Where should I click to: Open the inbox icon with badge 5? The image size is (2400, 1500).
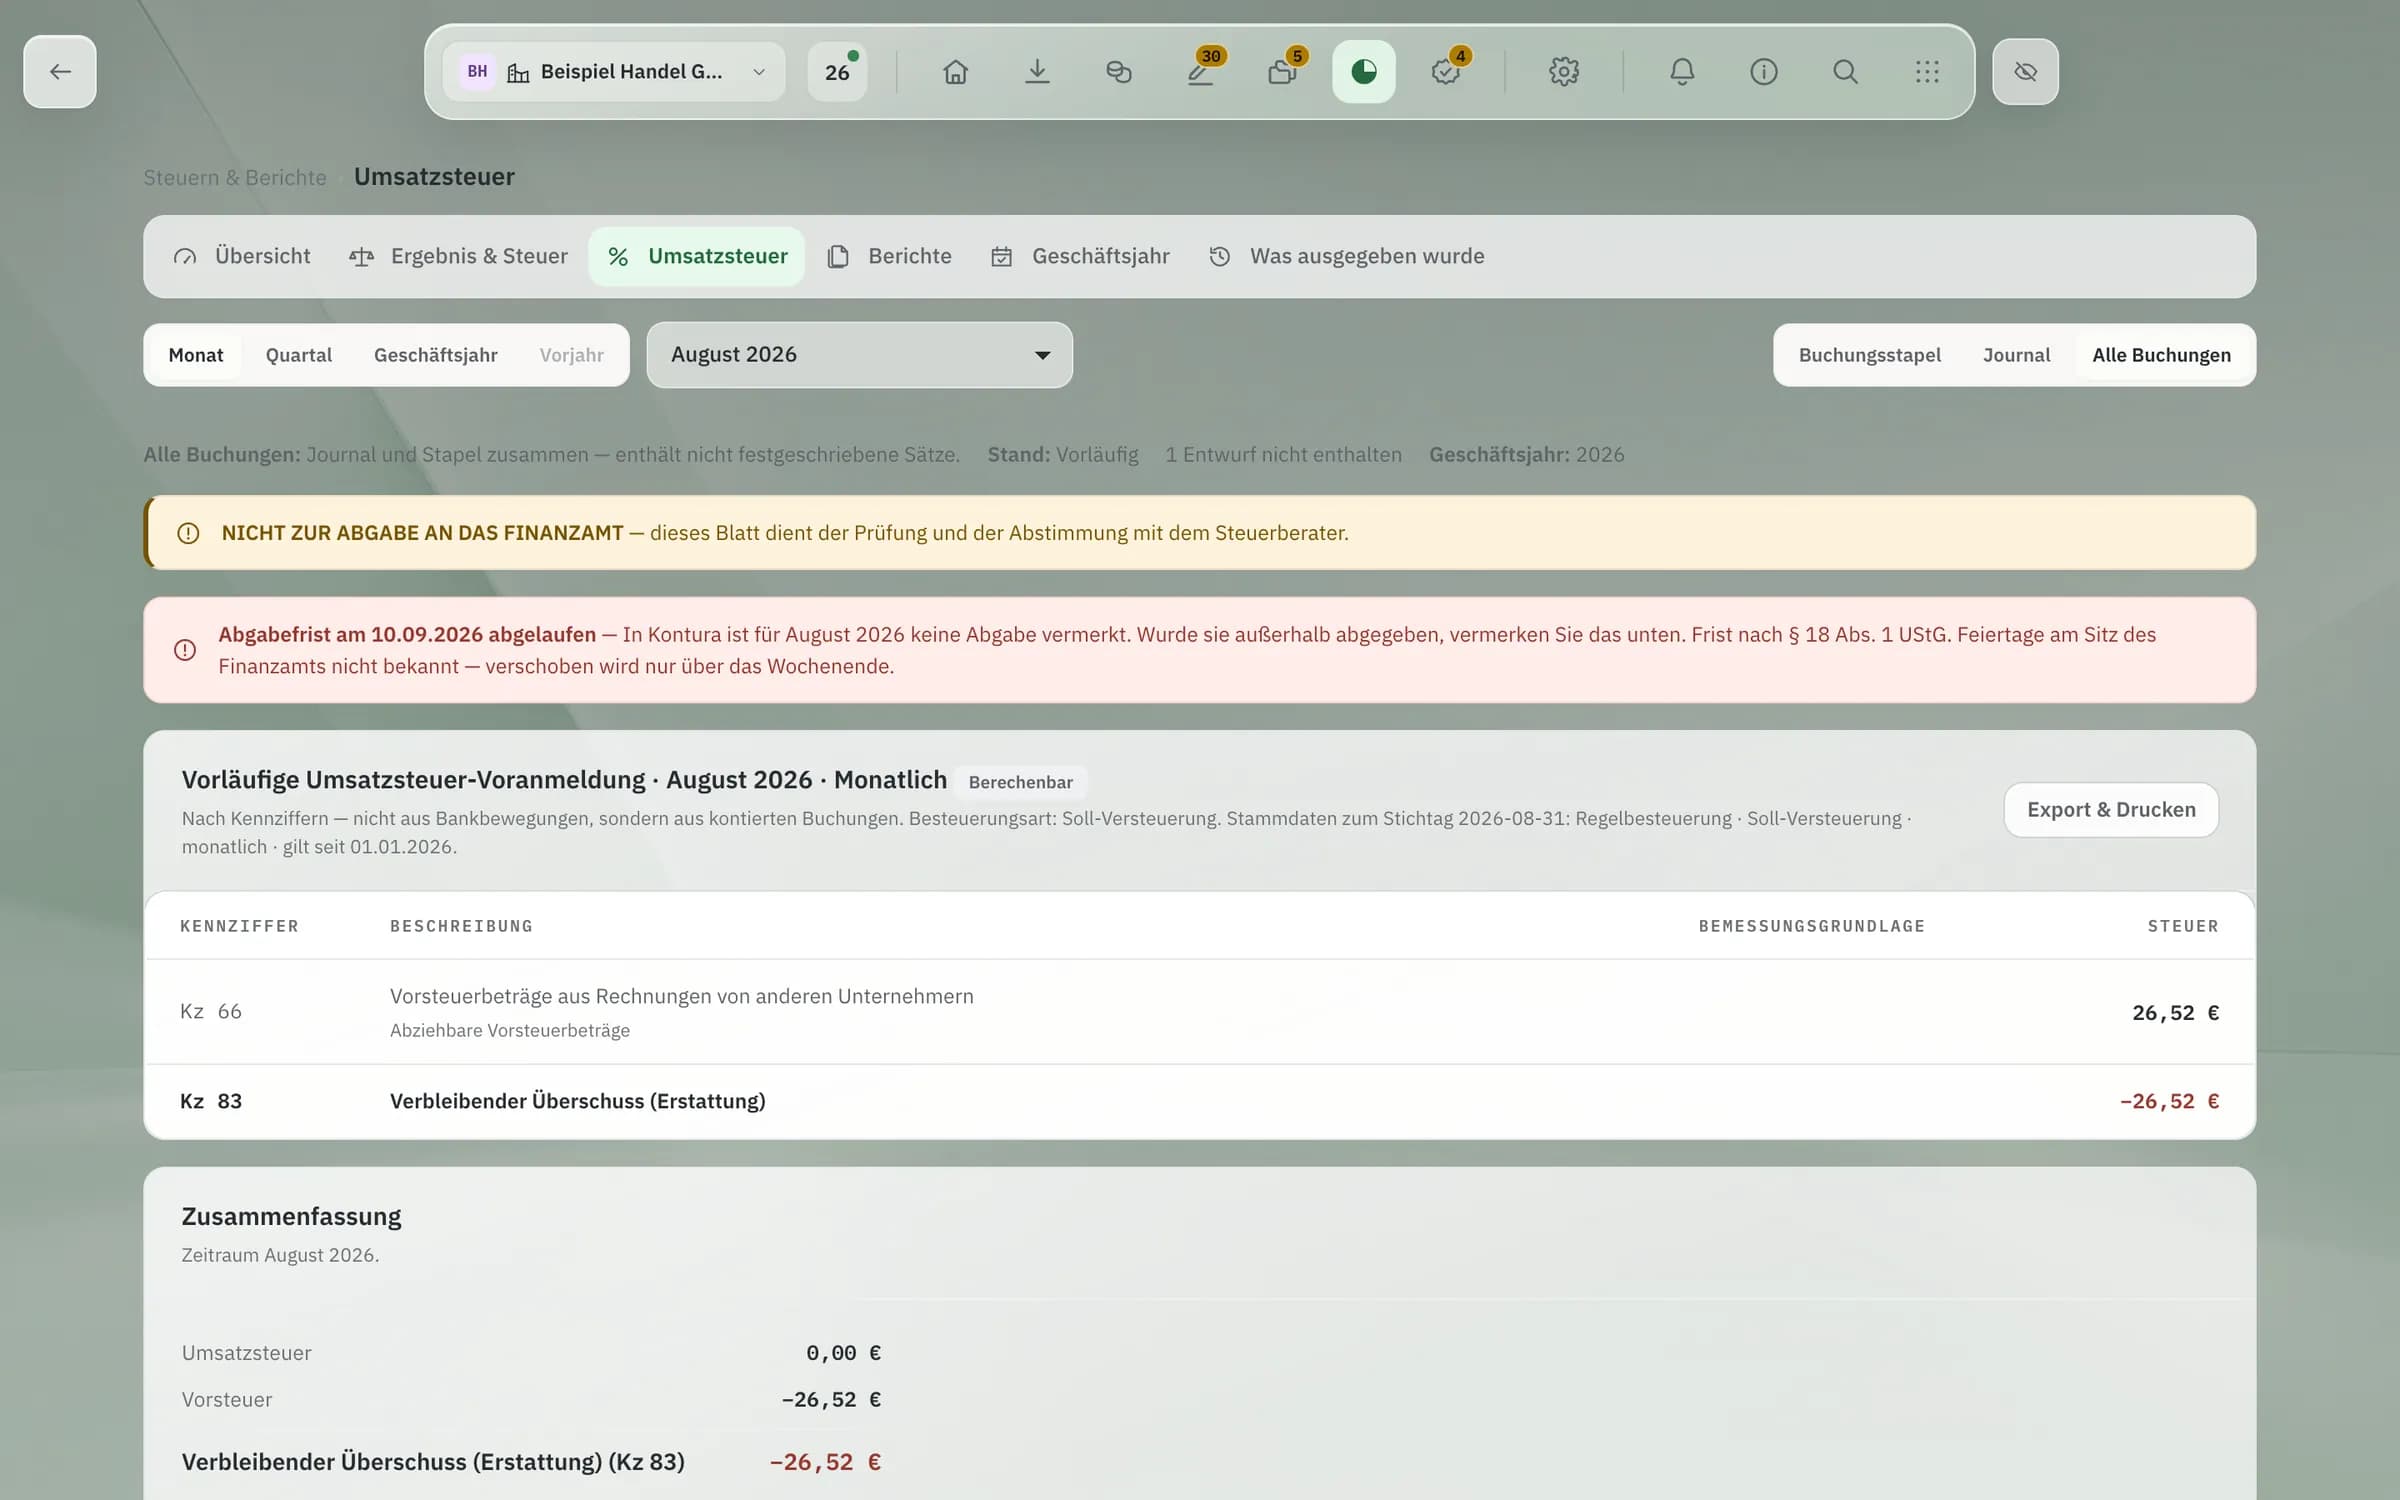coord(1283,72)
